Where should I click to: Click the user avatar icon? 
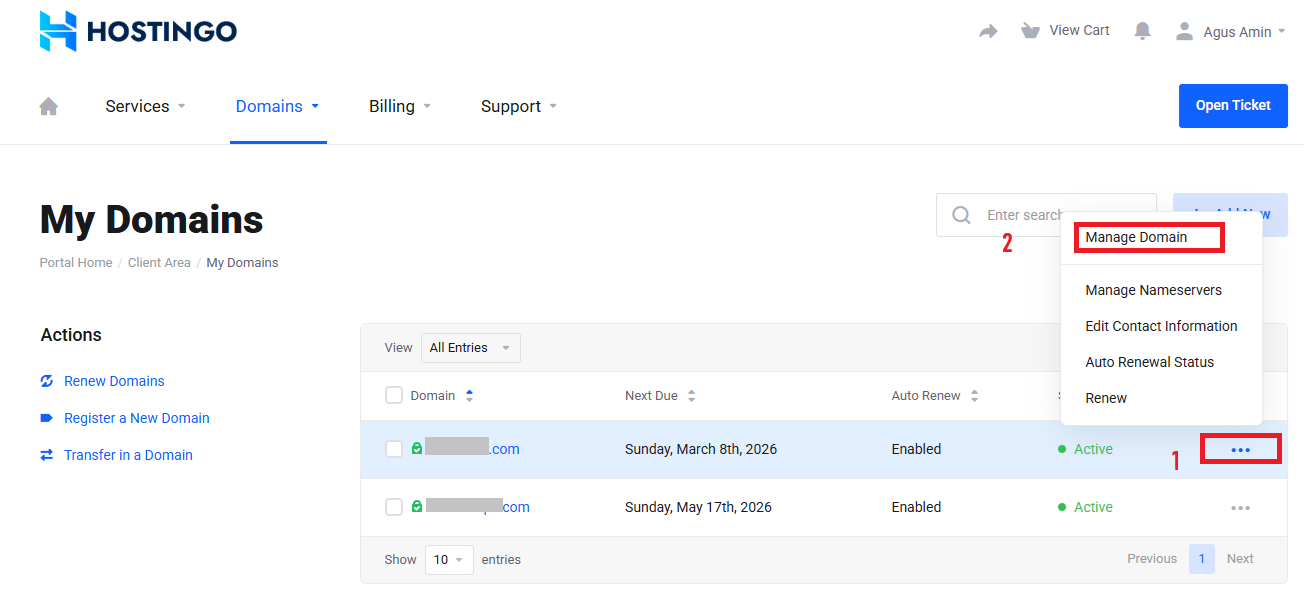pos(1185,31)
